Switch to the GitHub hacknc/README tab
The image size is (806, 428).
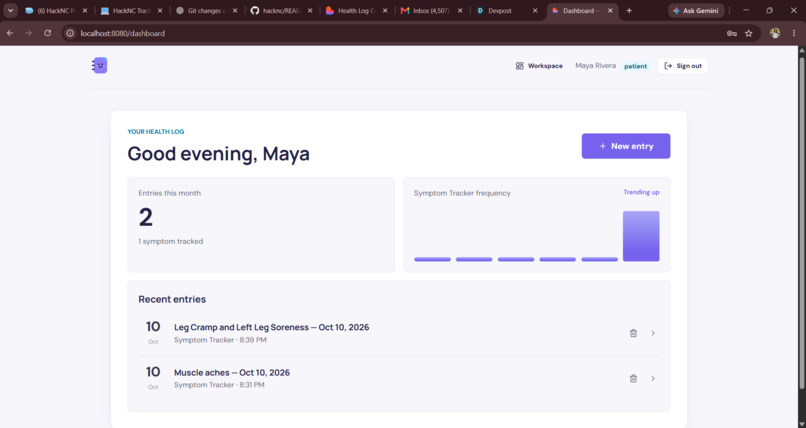click(281, 10)
